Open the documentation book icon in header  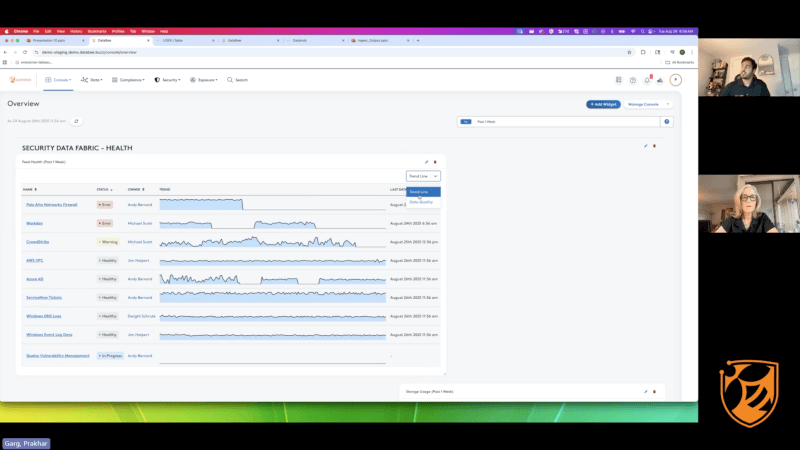(x=618, y=80)
